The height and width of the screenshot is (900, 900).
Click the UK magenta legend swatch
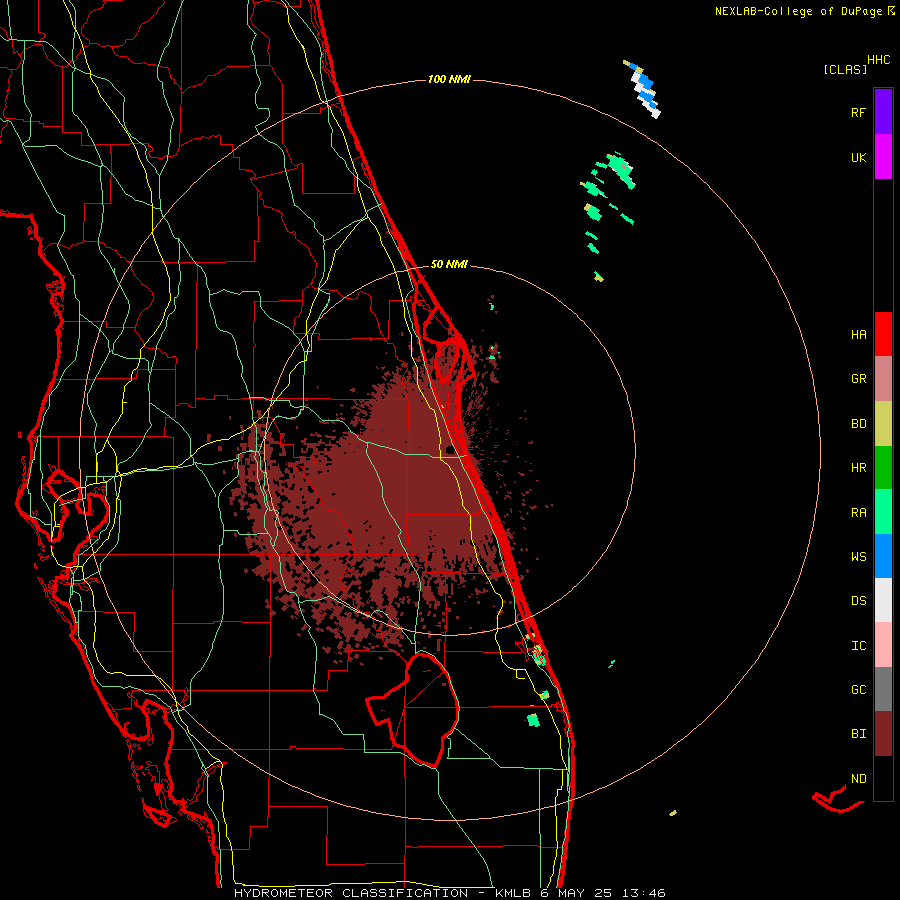click(x=883, y=157)
